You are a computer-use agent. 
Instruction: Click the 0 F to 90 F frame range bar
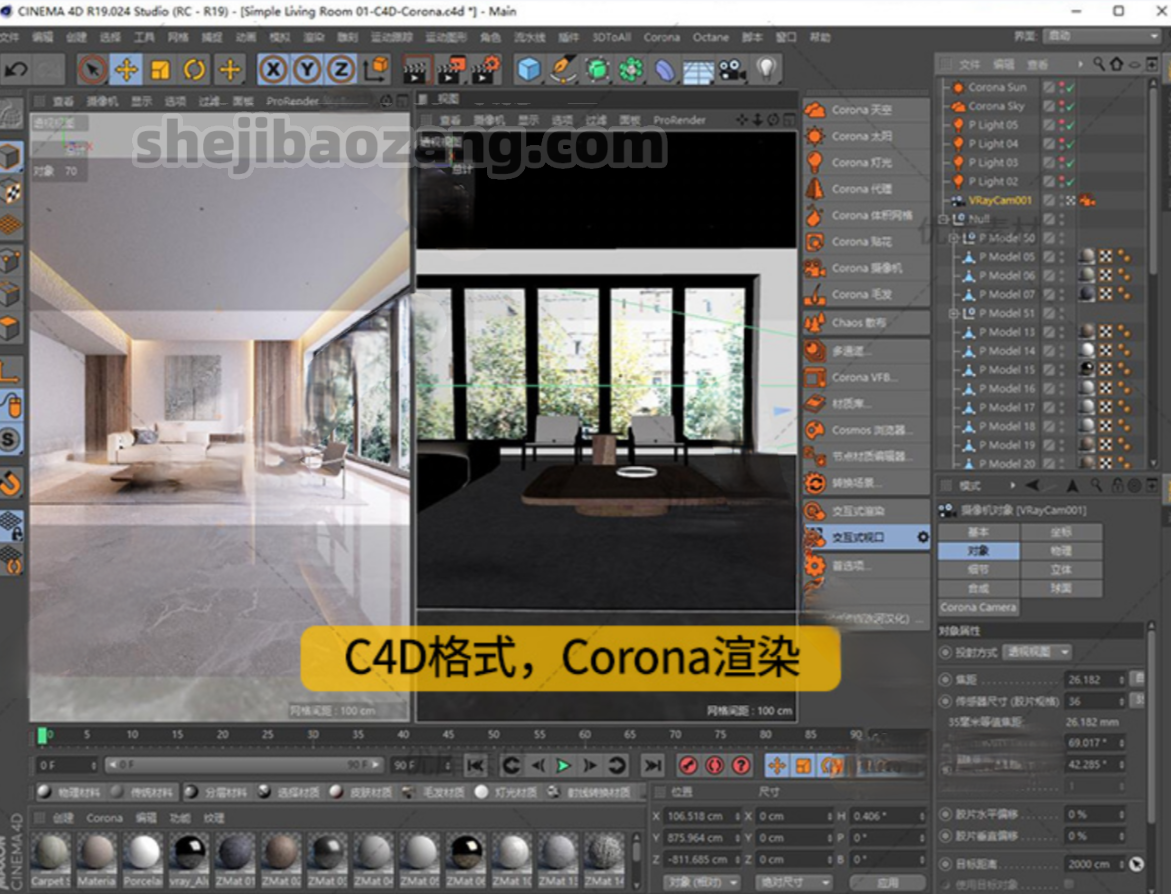click(x=244, y=765)
